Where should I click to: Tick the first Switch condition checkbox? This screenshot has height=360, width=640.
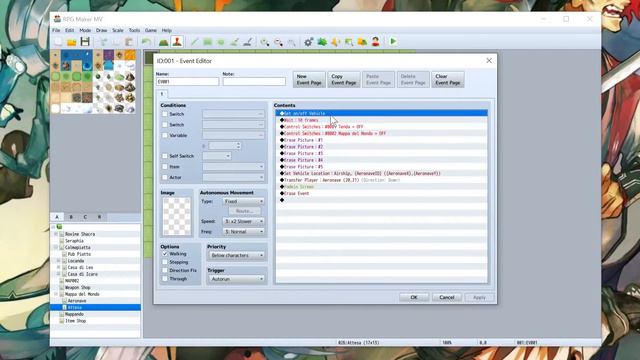tap(165, 114)
